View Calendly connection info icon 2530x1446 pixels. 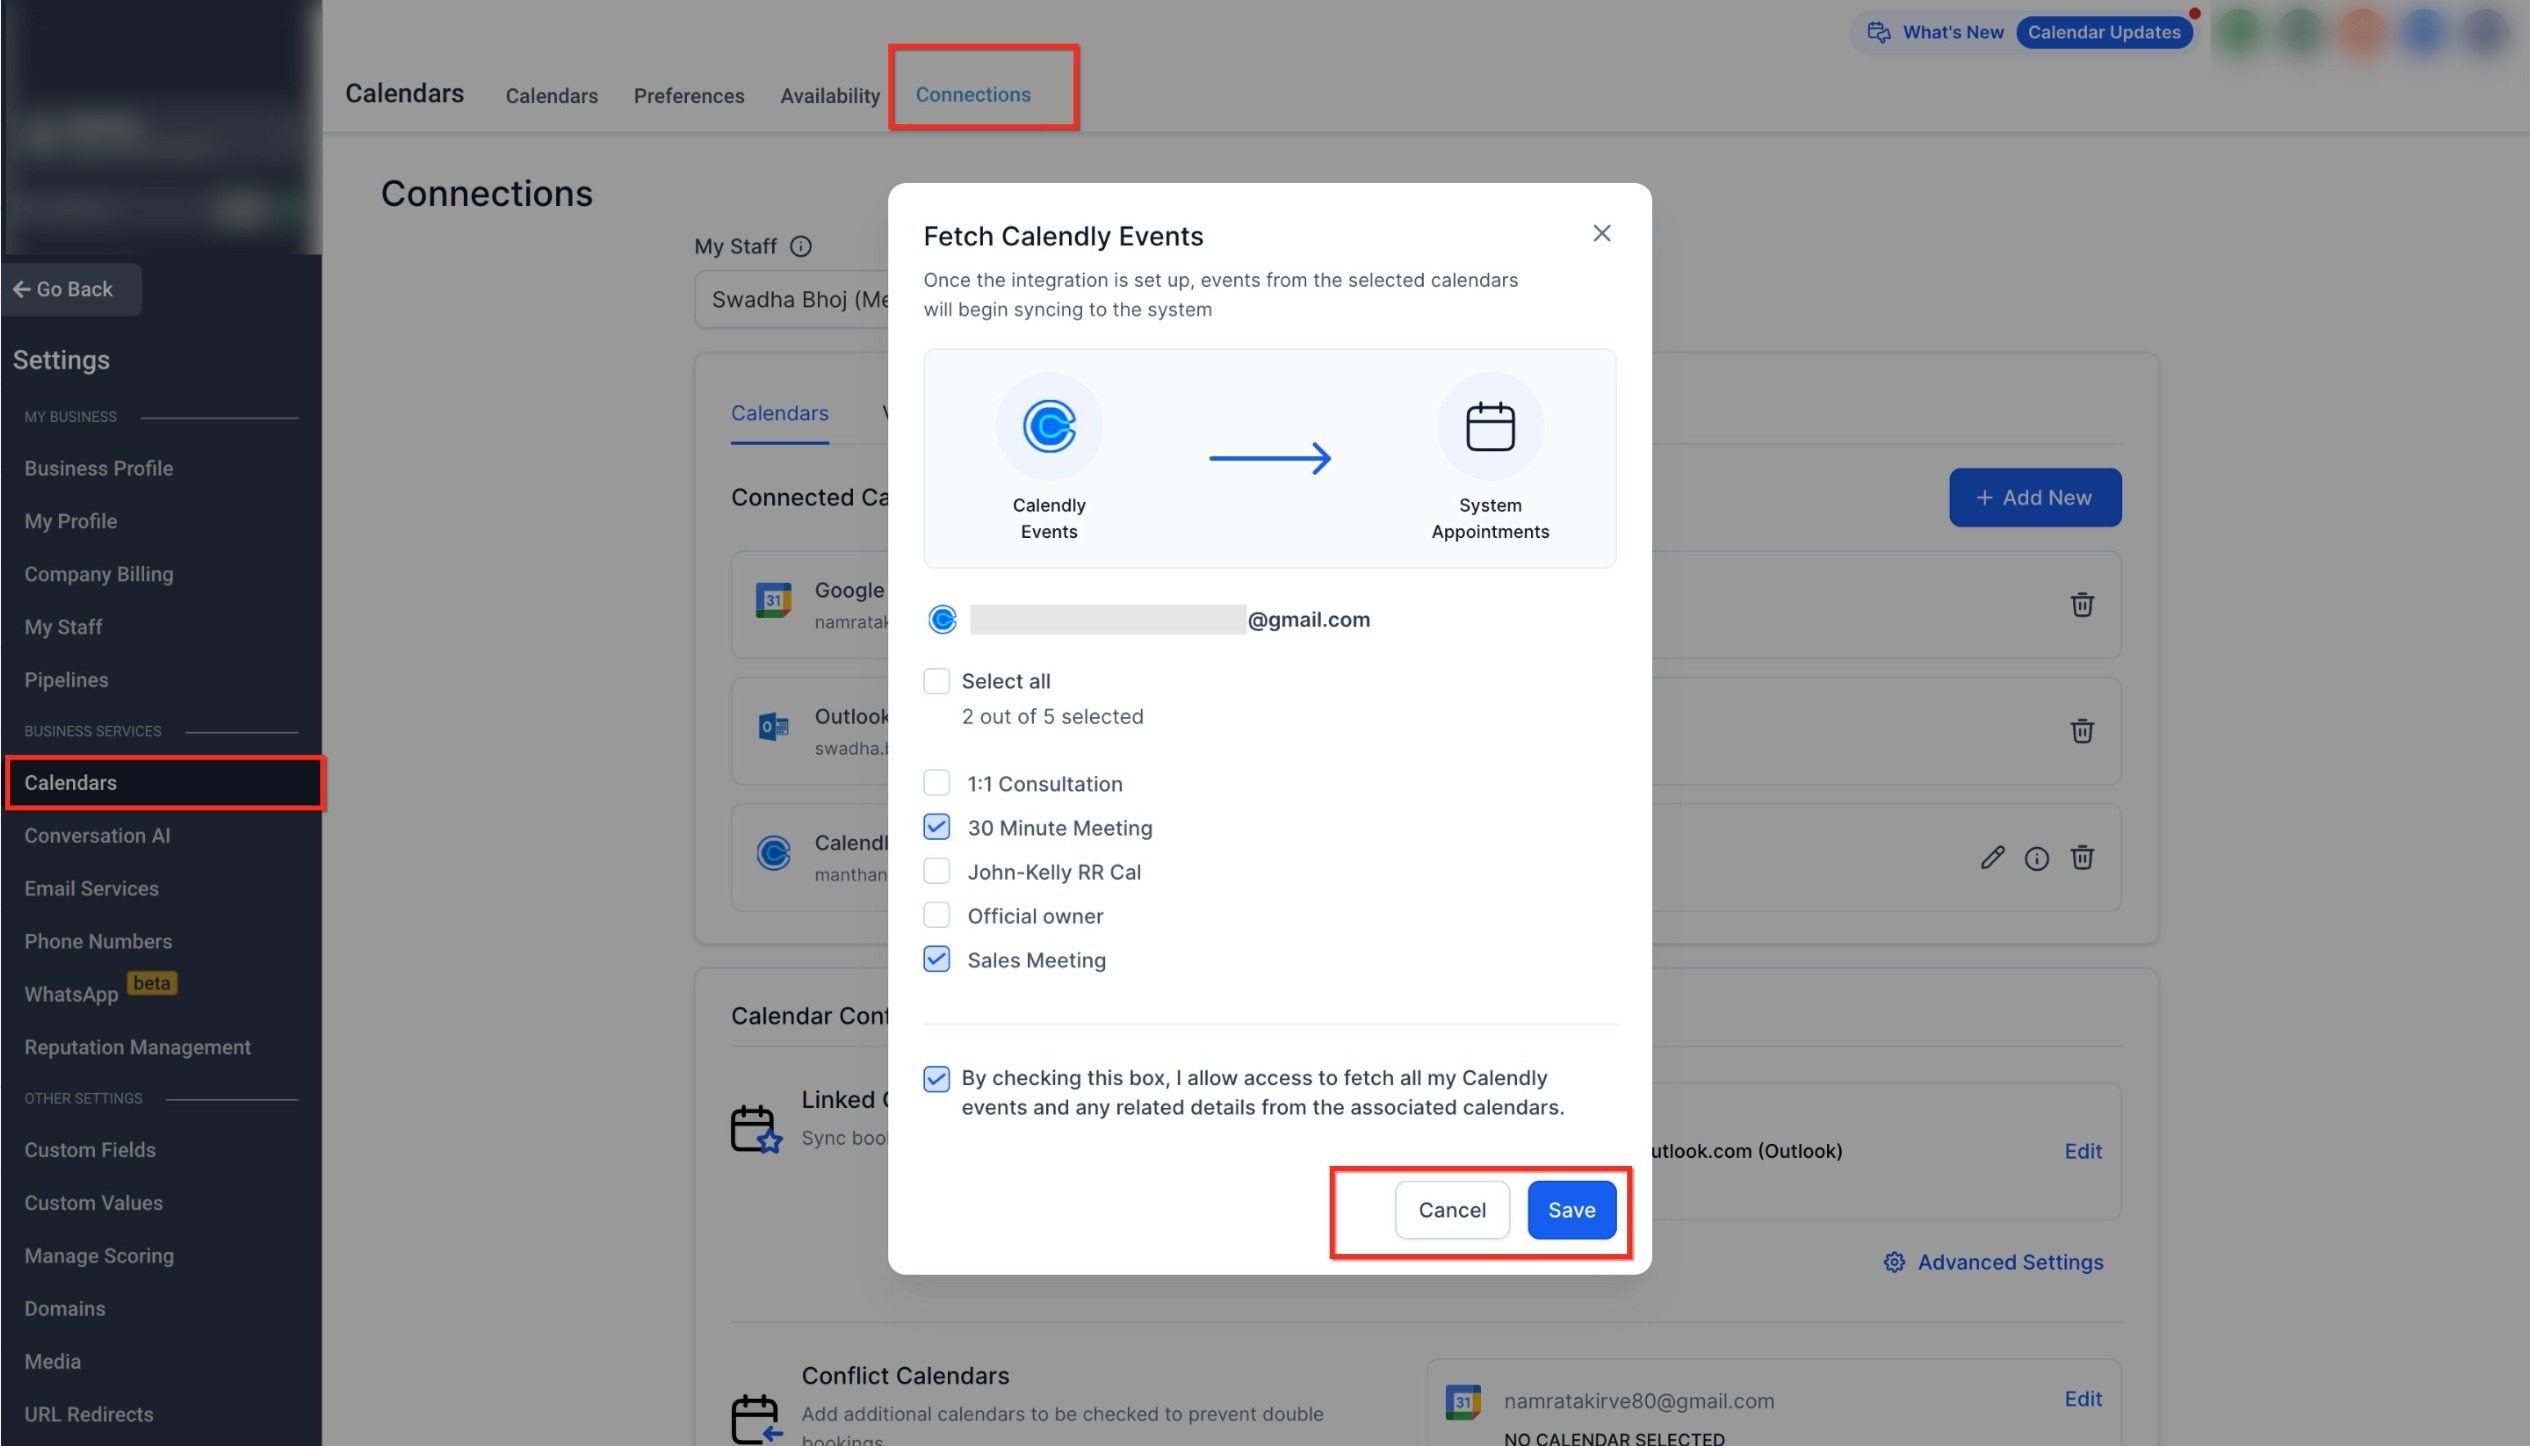2036,858
